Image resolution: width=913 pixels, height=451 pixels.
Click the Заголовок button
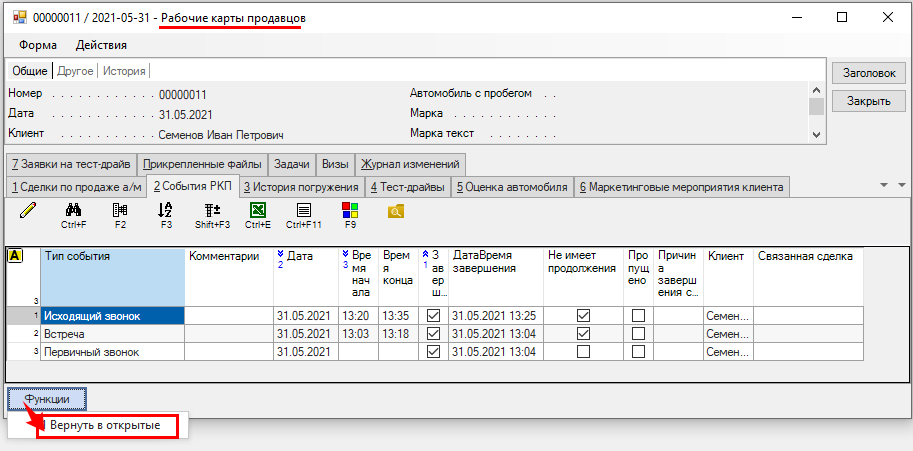869,73
